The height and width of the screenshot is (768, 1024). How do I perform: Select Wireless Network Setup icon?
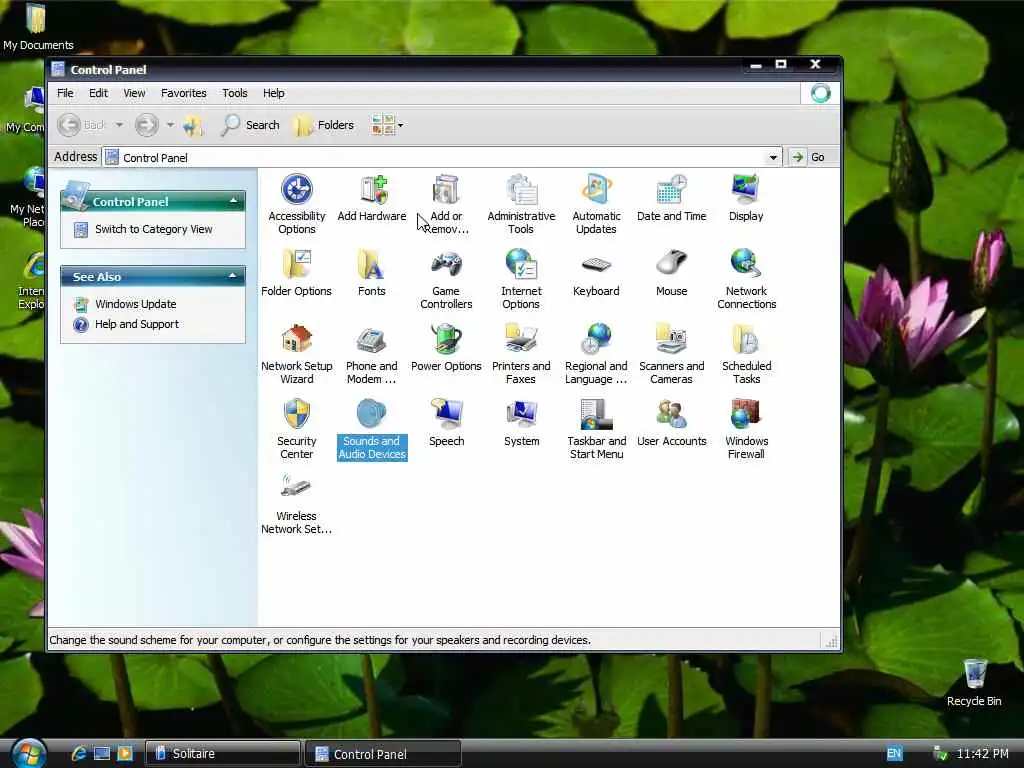tap(296, 504)
